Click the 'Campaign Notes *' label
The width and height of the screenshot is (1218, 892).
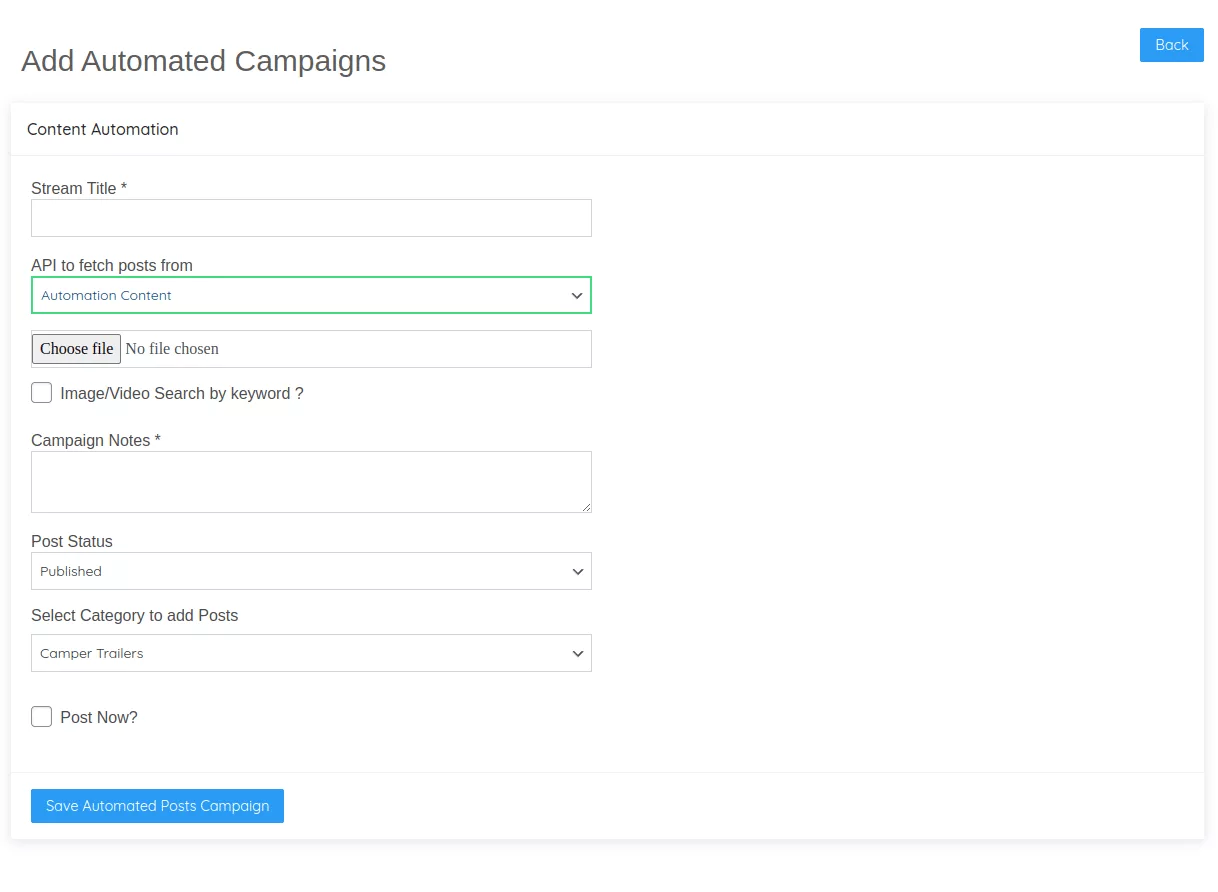[x=96, y=440]
